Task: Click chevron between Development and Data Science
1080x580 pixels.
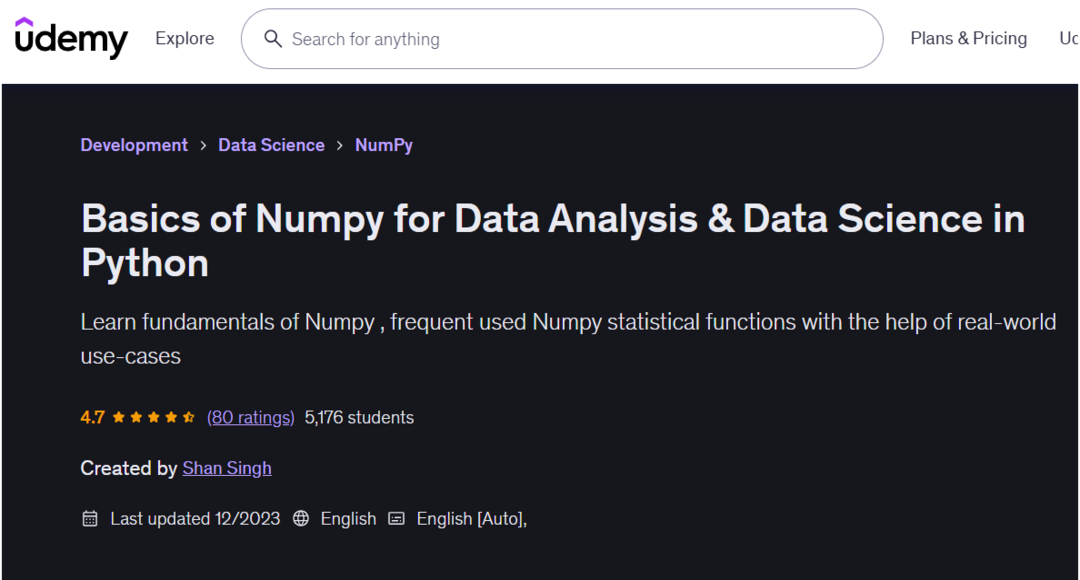Action: [x=203, y=146]
